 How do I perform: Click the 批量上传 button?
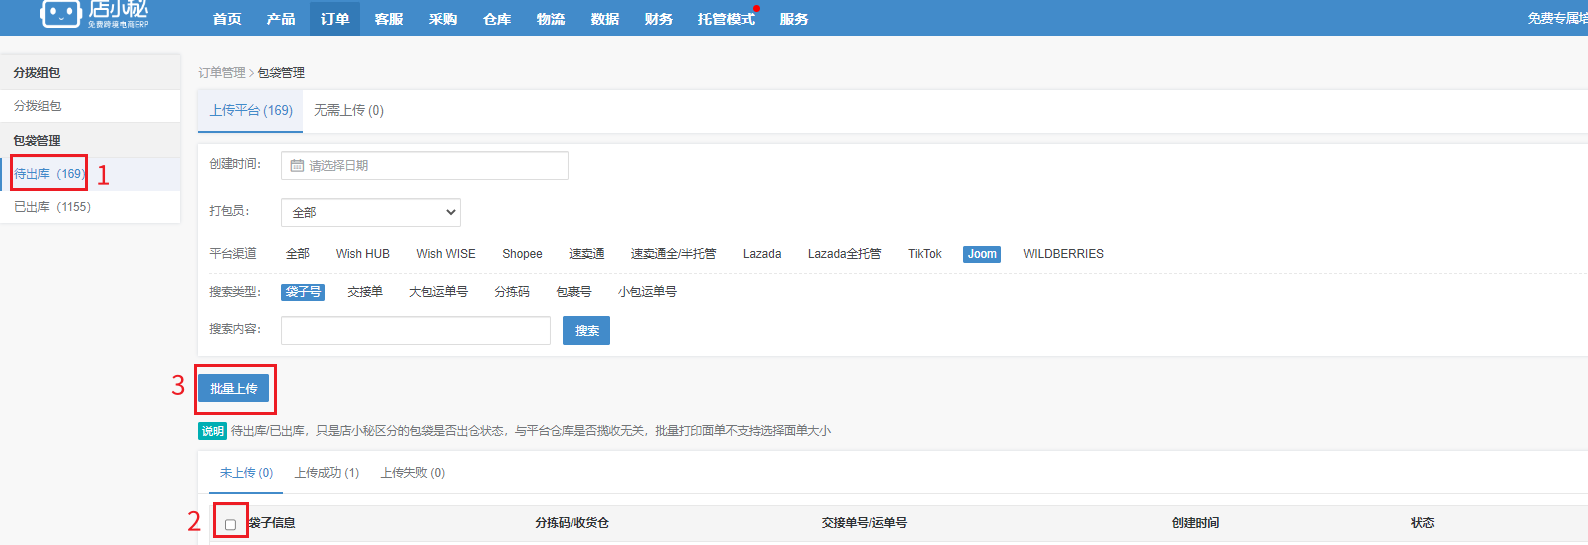tap(233, 388)
